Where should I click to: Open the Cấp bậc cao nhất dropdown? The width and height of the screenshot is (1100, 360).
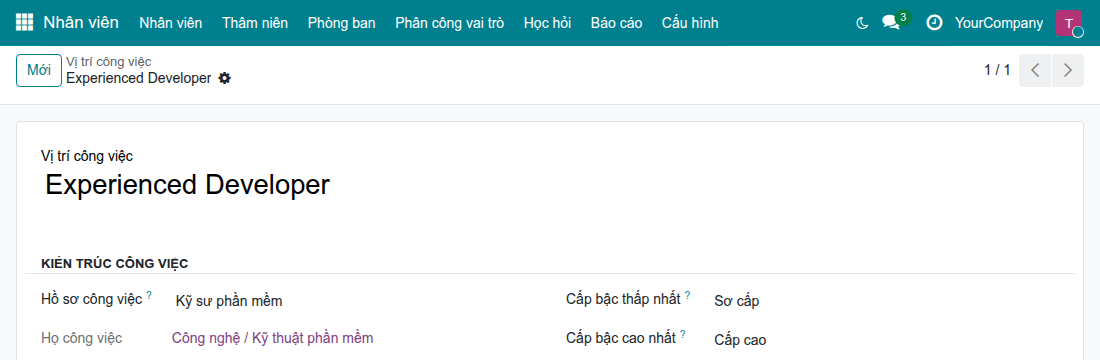892,340
